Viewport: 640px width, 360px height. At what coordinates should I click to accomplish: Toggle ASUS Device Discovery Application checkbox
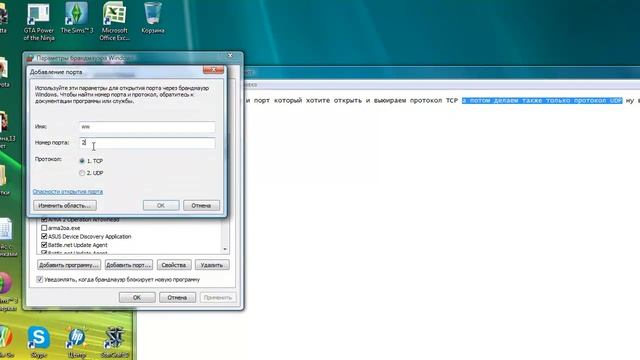click(44, 236)
